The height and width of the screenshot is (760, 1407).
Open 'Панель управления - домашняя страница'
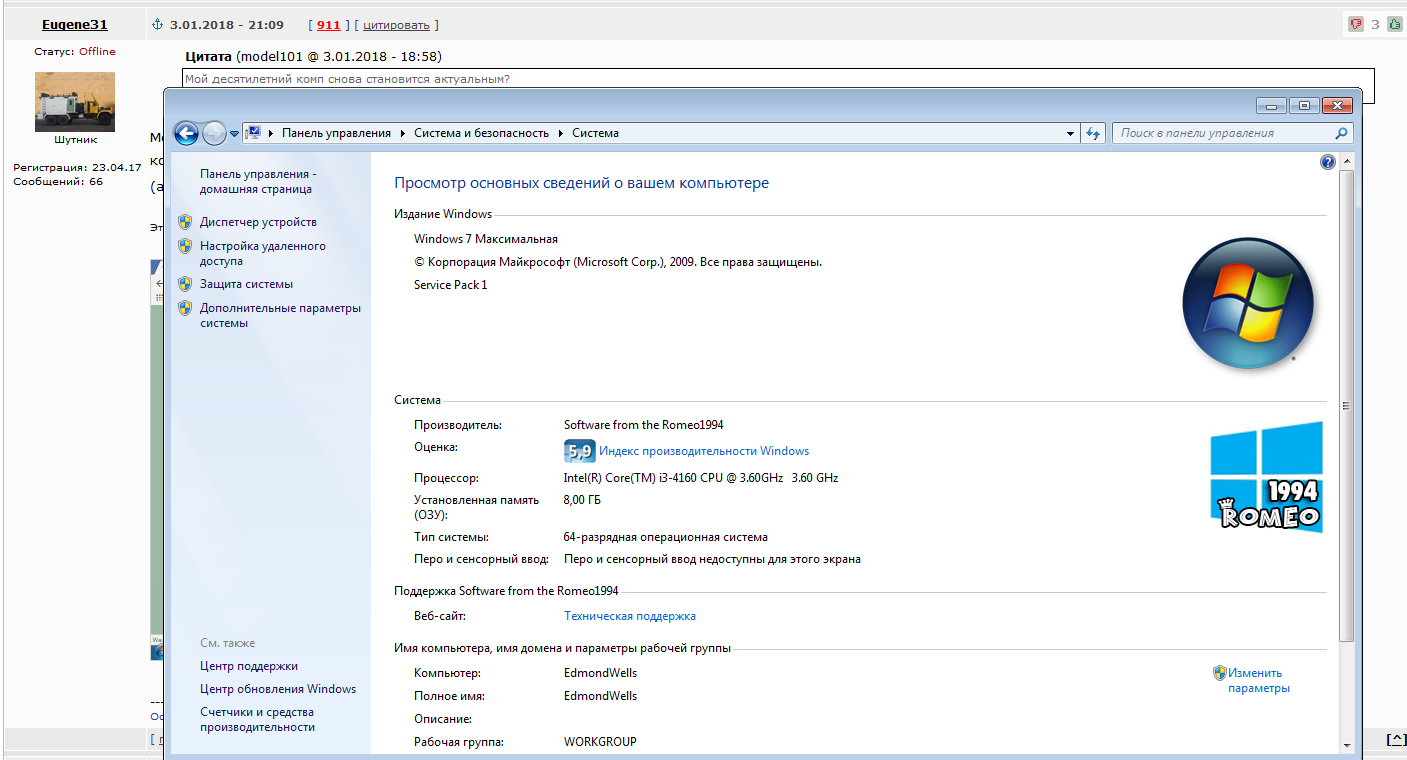258,181
